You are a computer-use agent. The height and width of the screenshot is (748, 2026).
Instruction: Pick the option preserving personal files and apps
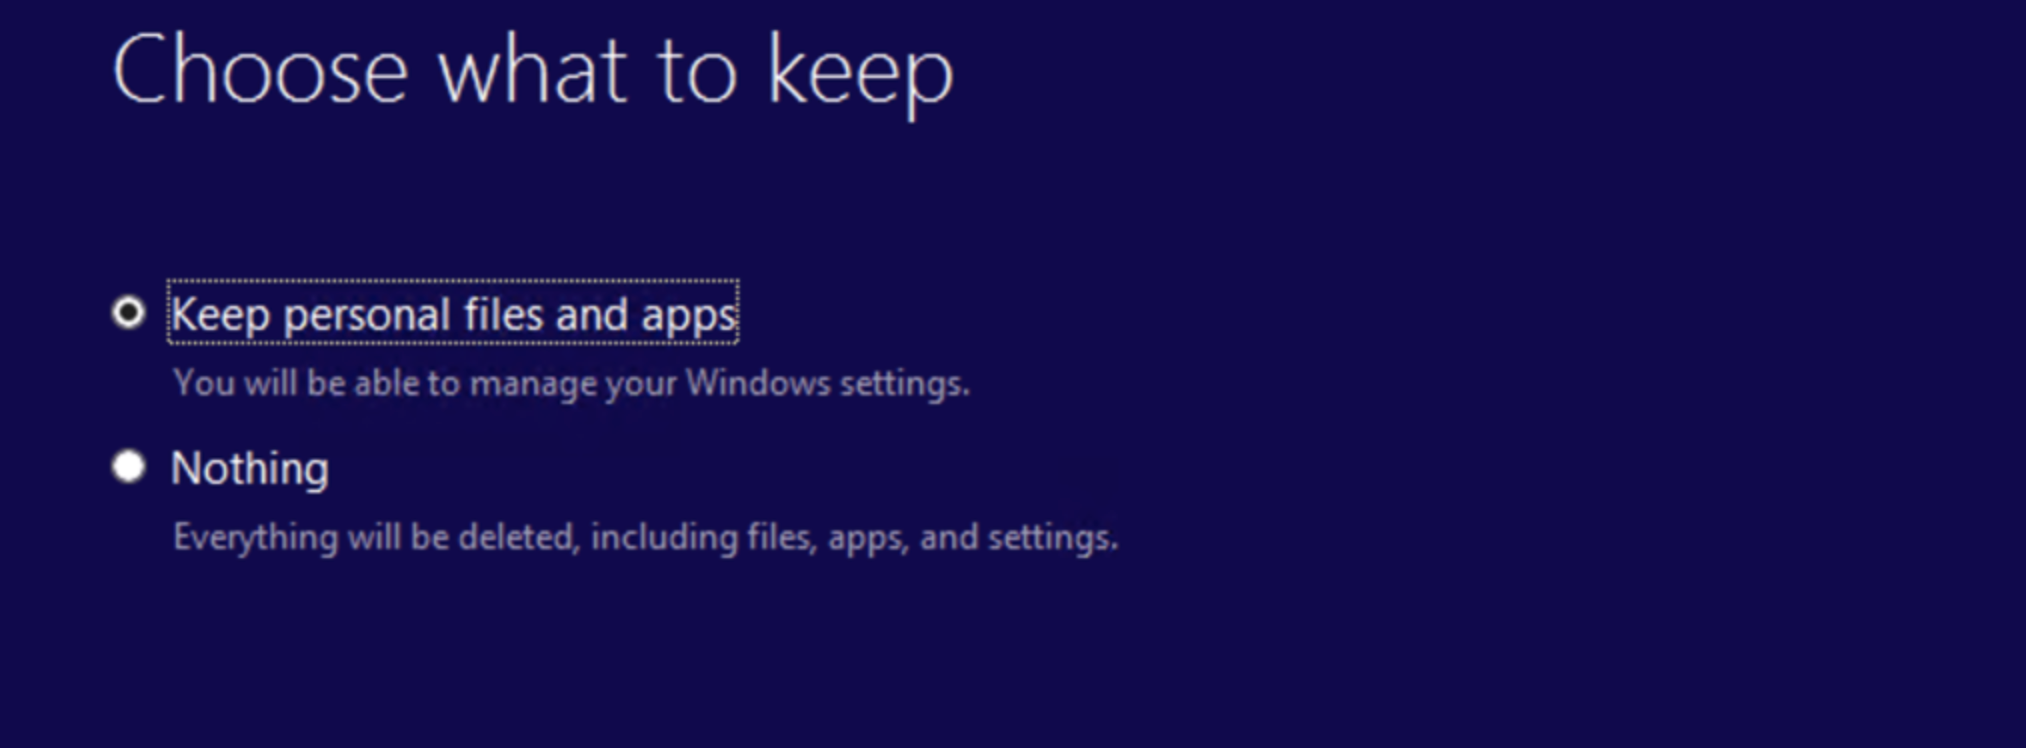pos(128,313)
